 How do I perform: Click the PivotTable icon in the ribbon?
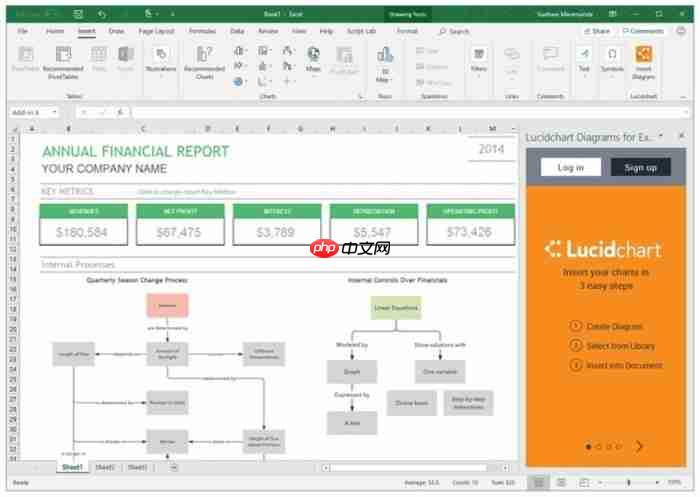tap(25, 58)
